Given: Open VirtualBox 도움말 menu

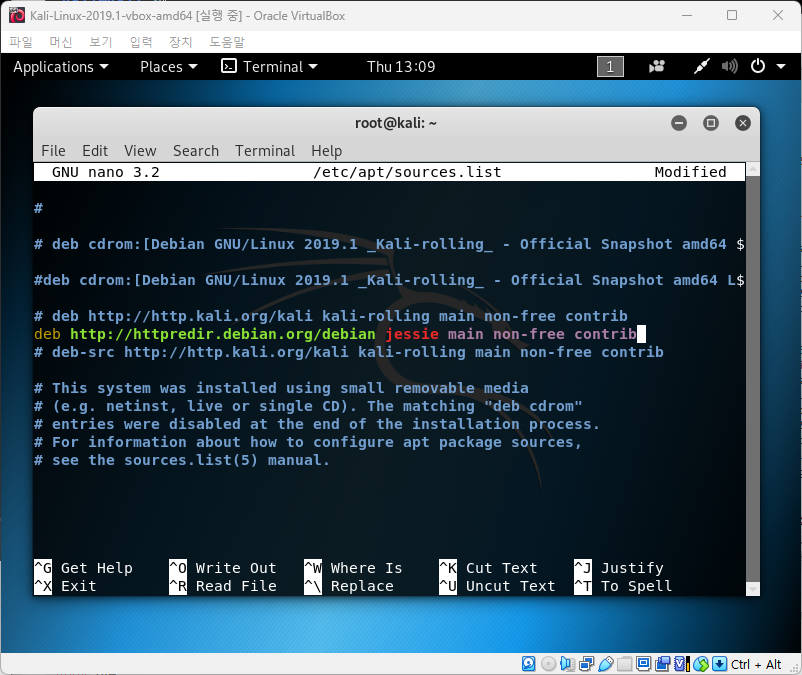Looking at the screenshot, I should point(227,42).
